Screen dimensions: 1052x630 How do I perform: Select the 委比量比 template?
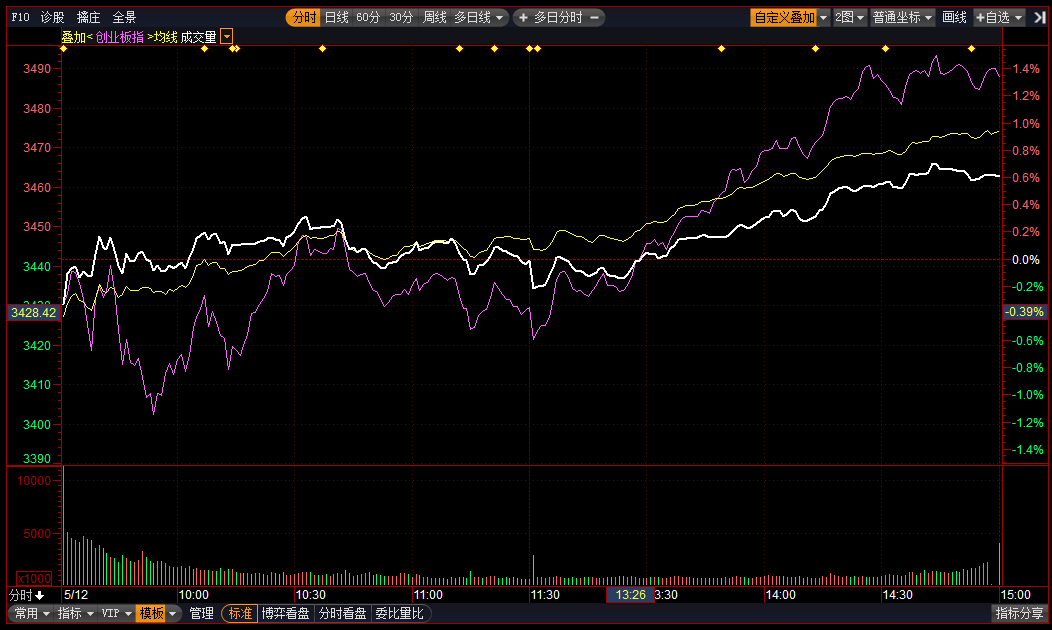(x=399, y=613)
